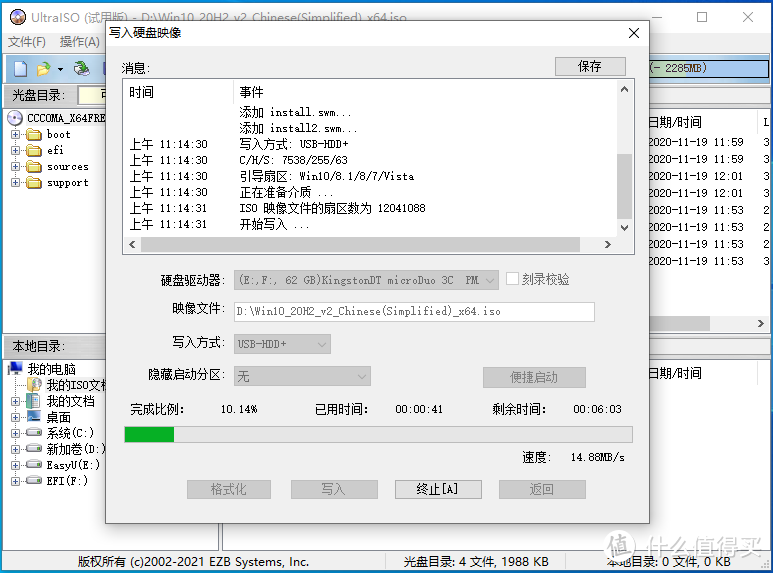Select the sources folder icon
The height and width of the screenshot is (573, 773).
(x=34, y=167)
